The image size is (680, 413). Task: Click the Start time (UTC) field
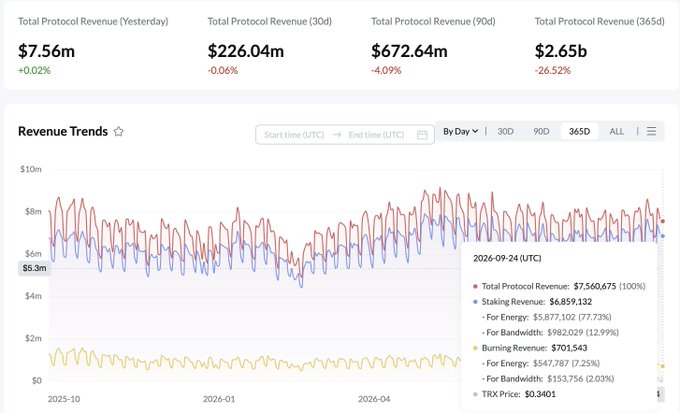[294, 135]
